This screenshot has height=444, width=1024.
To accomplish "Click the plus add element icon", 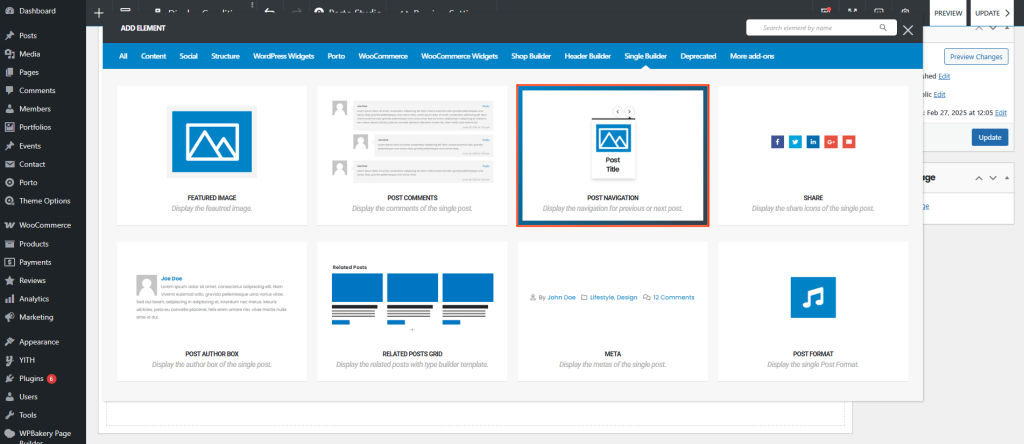I will [98, 14].
